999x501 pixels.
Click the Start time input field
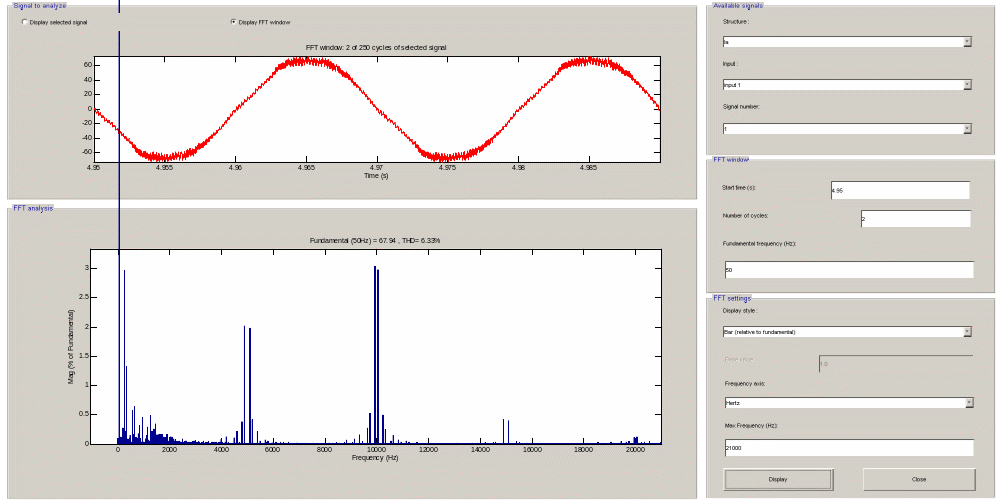[900, 190]
